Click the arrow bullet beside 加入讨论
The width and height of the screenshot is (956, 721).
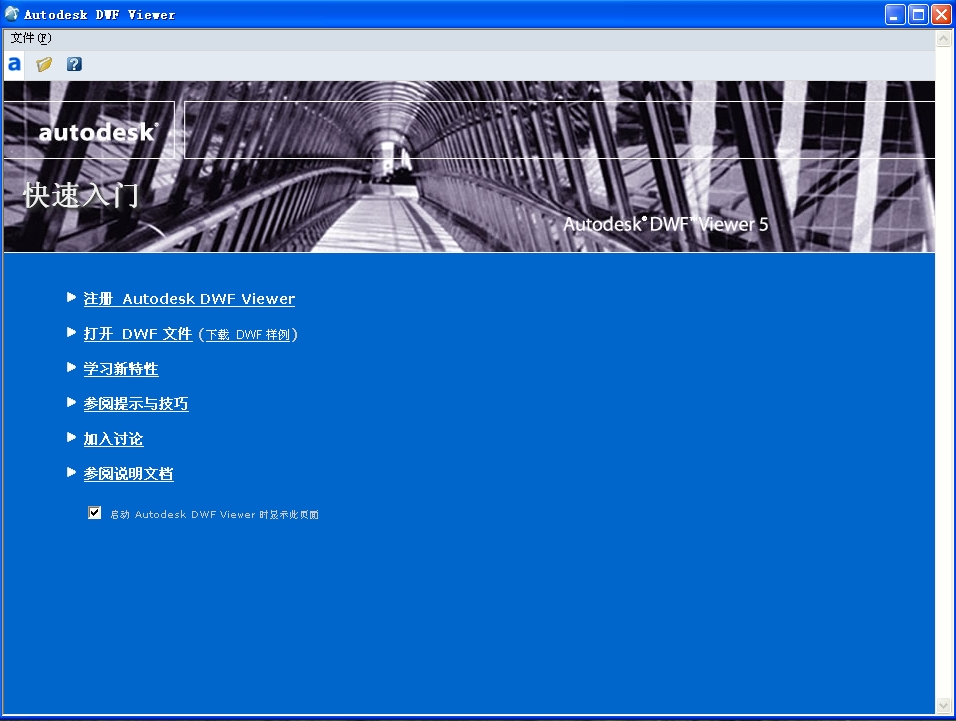click(x=71, y=437)
